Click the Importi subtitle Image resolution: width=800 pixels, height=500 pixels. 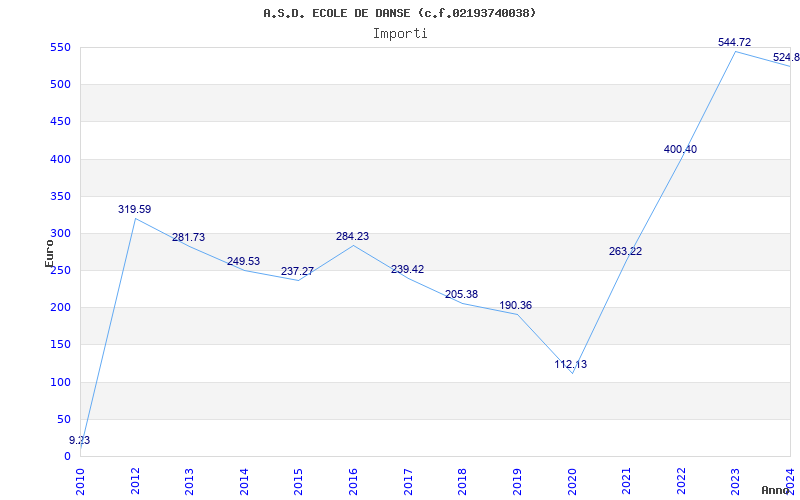pyautogui.click(x=400, y=34)
